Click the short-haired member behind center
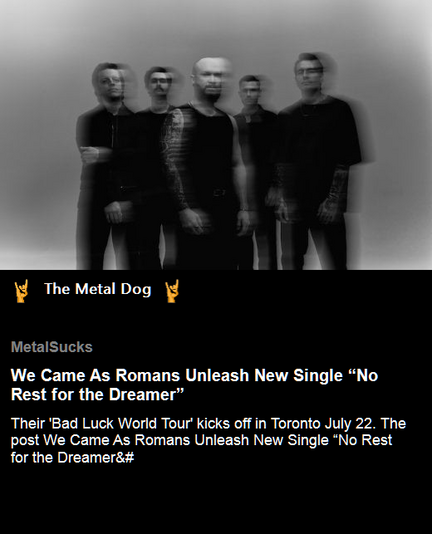This screenshot has height=534, width=432. pyautogui.click(x=254, y=163)
